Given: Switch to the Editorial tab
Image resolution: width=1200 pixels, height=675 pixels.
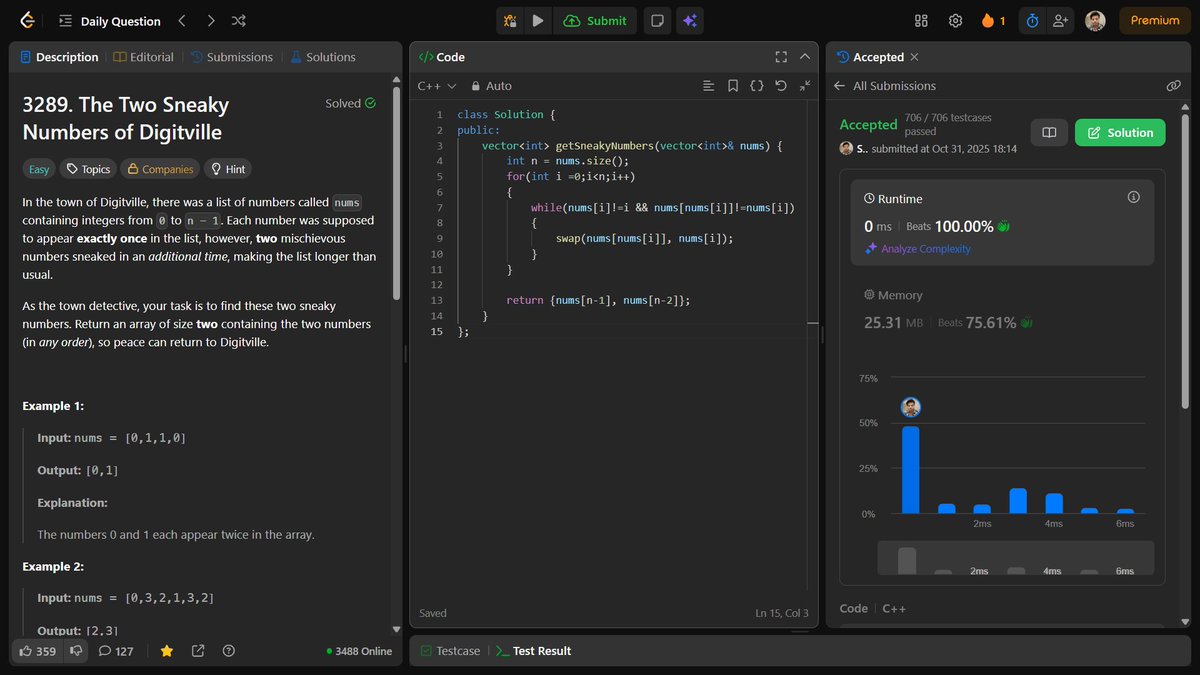Looking at the screenshot, I should pyautogui.click(x=144, y=57).
